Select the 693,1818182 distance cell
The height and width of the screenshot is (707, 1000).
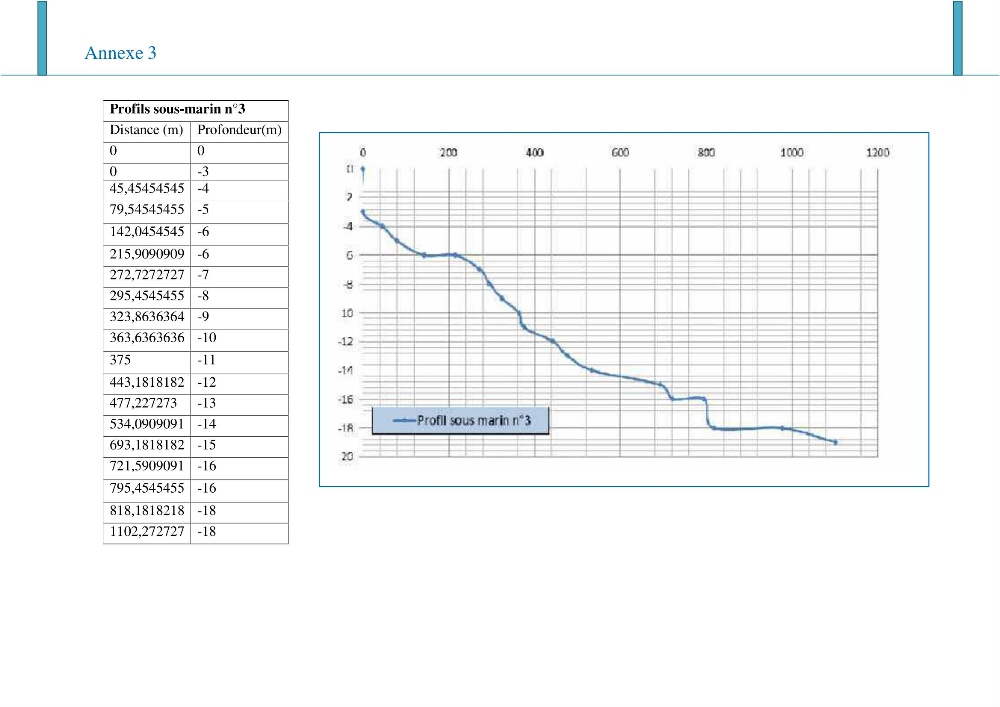[147, 446]
